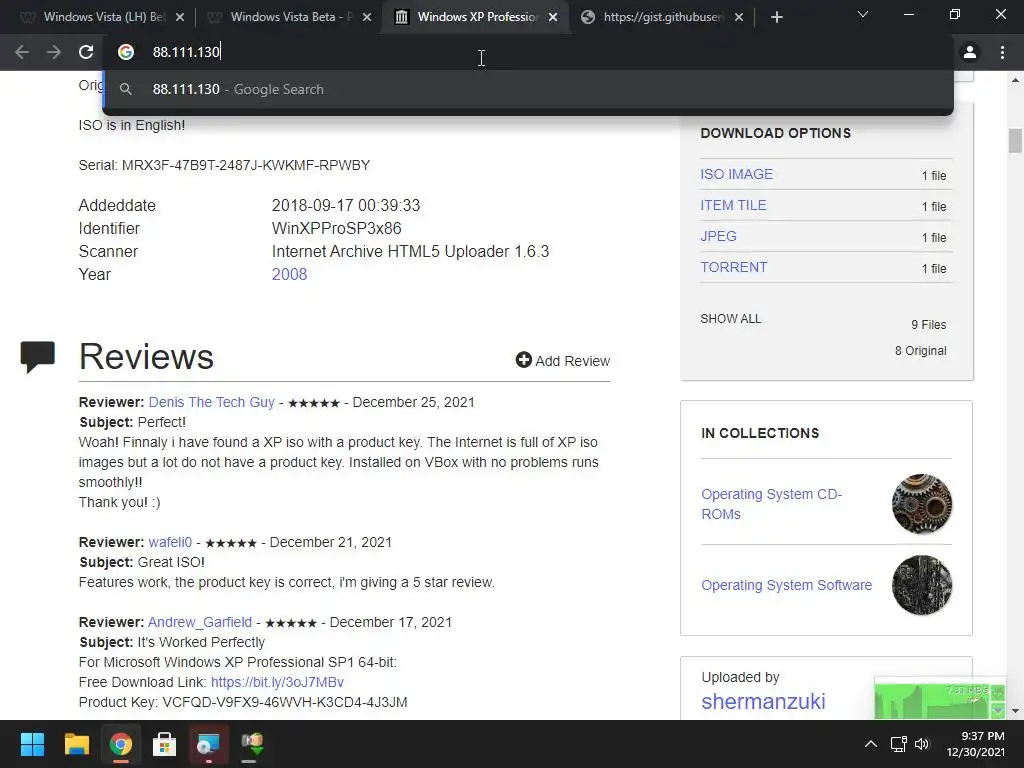Click the Google icon in the address bar
The width and height of the screenshot is (1024, 768).
point(126,52)
